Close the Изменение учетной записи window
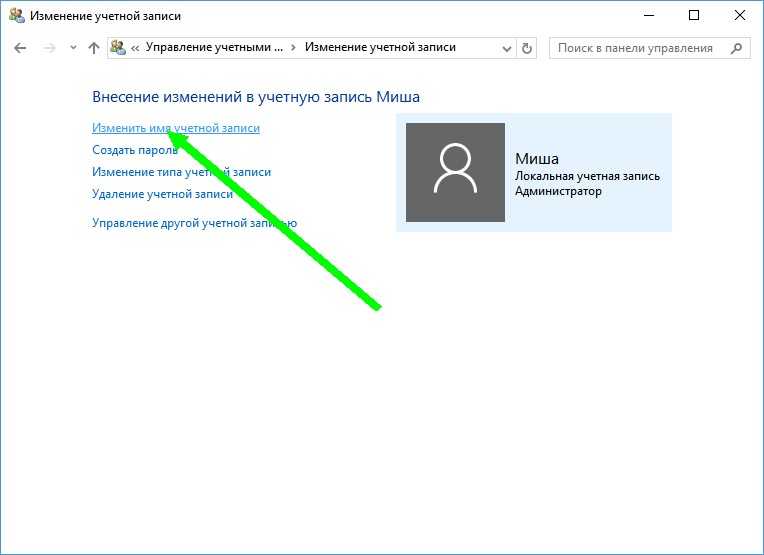The image size is (764, 555). [x=739, y=16]
